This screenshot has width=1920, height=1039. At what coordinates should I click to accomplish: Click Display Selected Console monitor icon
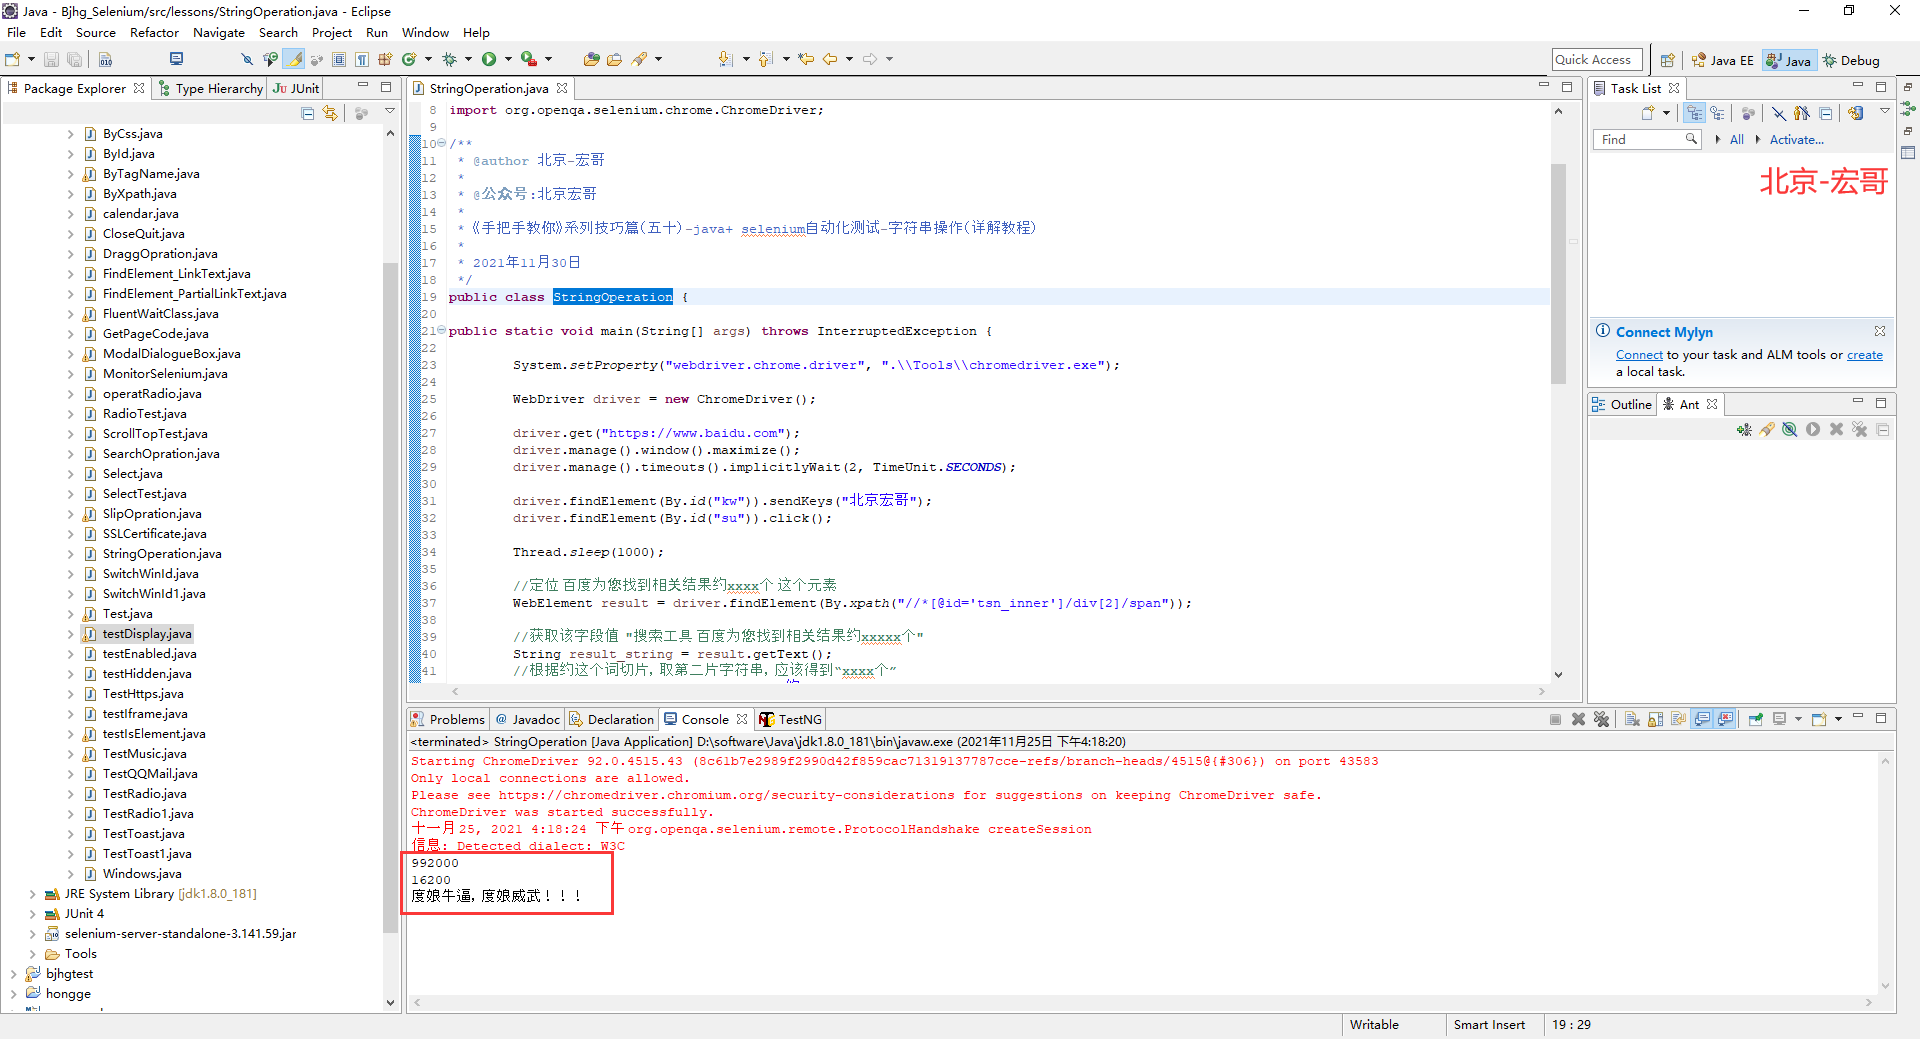[1780, 719]
